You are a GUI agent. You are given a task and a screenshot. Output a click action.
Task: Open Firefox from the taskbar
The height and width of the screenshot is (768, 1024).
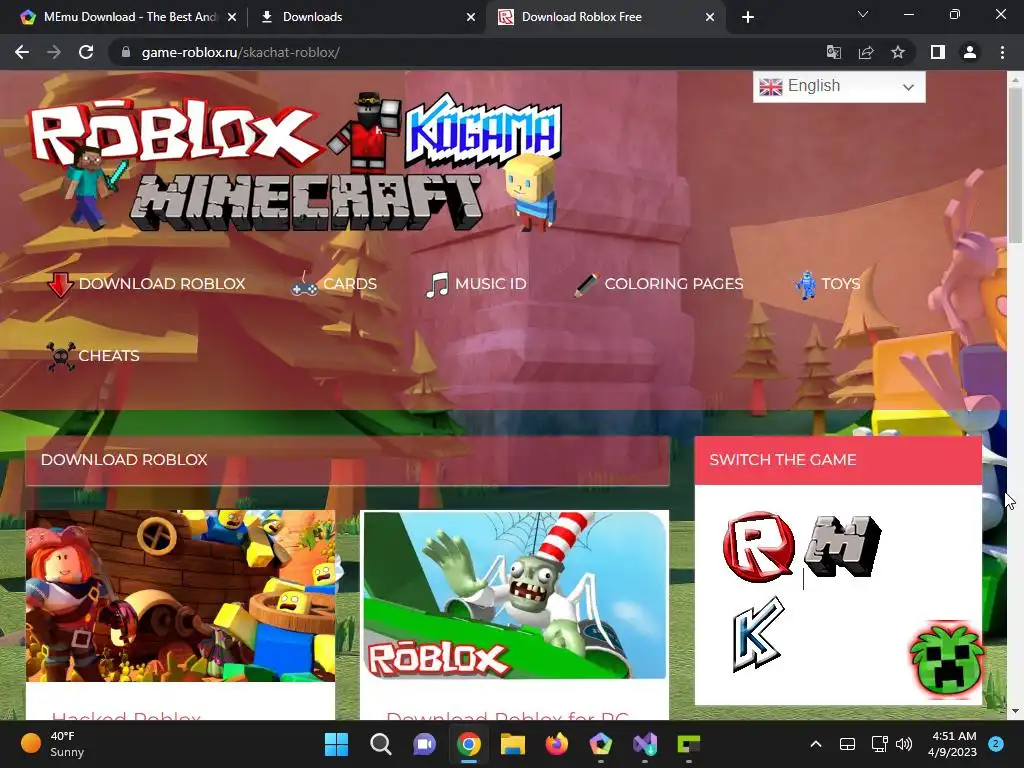[x=556, y=744]
